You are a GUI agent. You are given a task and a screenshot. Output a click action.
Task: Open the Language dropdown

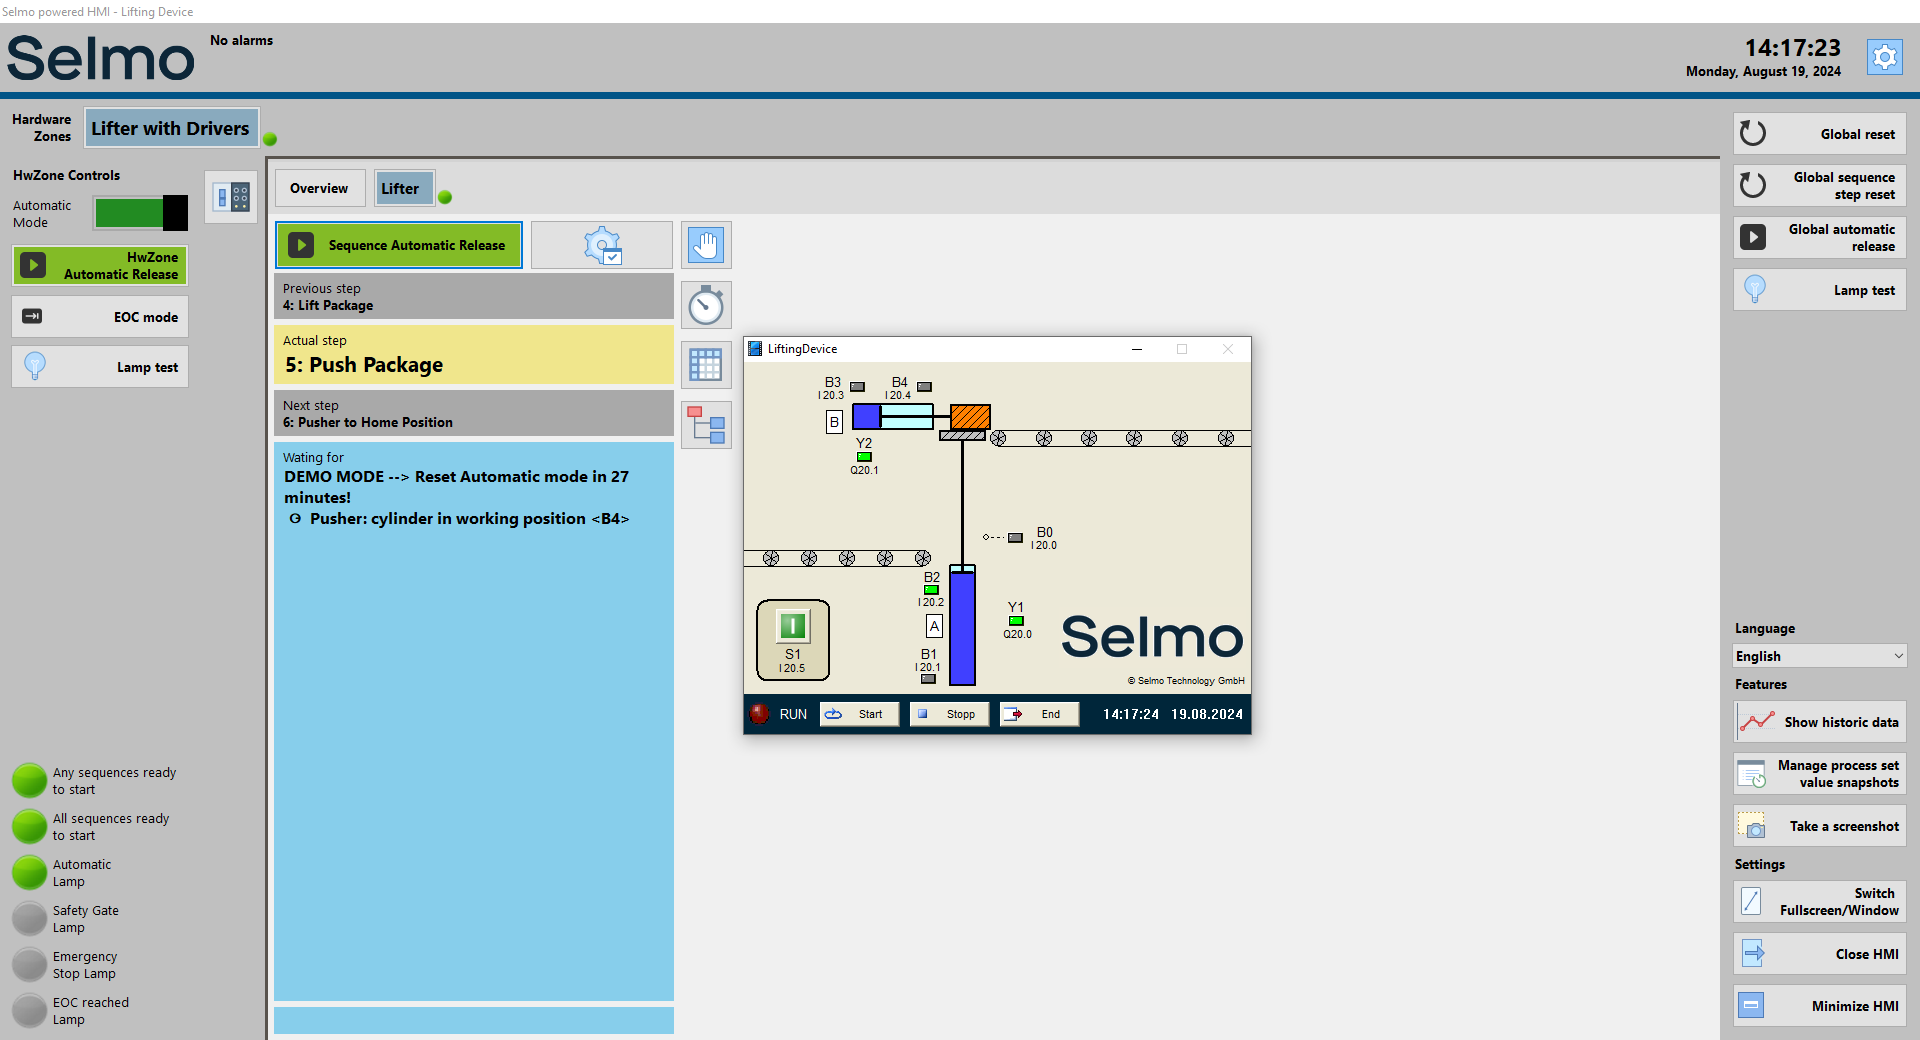tap(1819, 656)
